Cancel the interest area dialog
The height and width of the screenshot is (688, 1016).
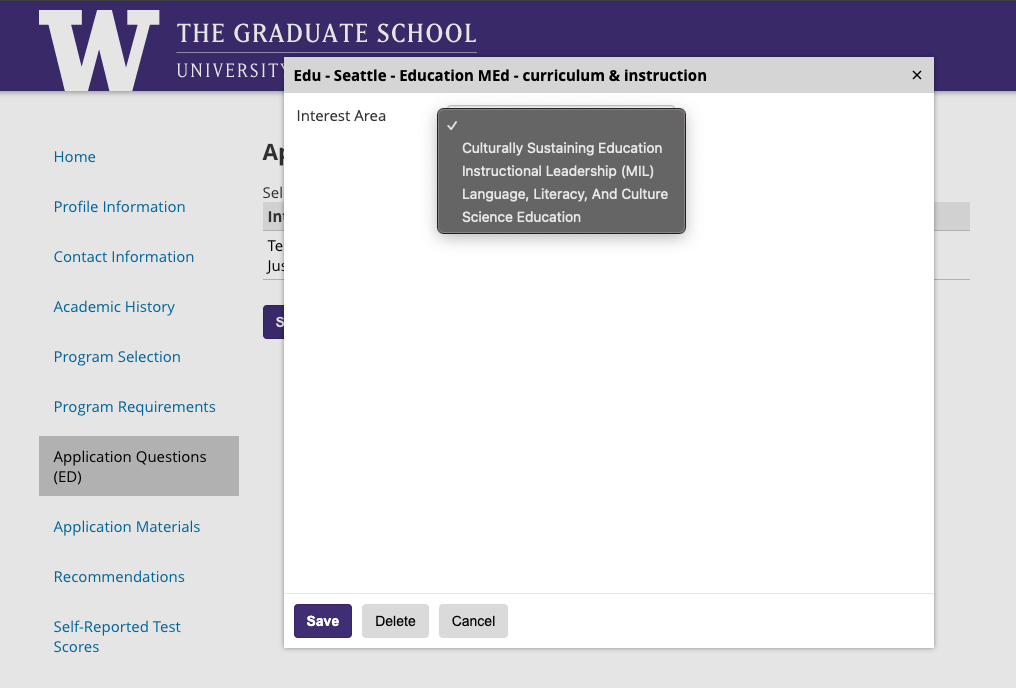[x=473, y=621]
